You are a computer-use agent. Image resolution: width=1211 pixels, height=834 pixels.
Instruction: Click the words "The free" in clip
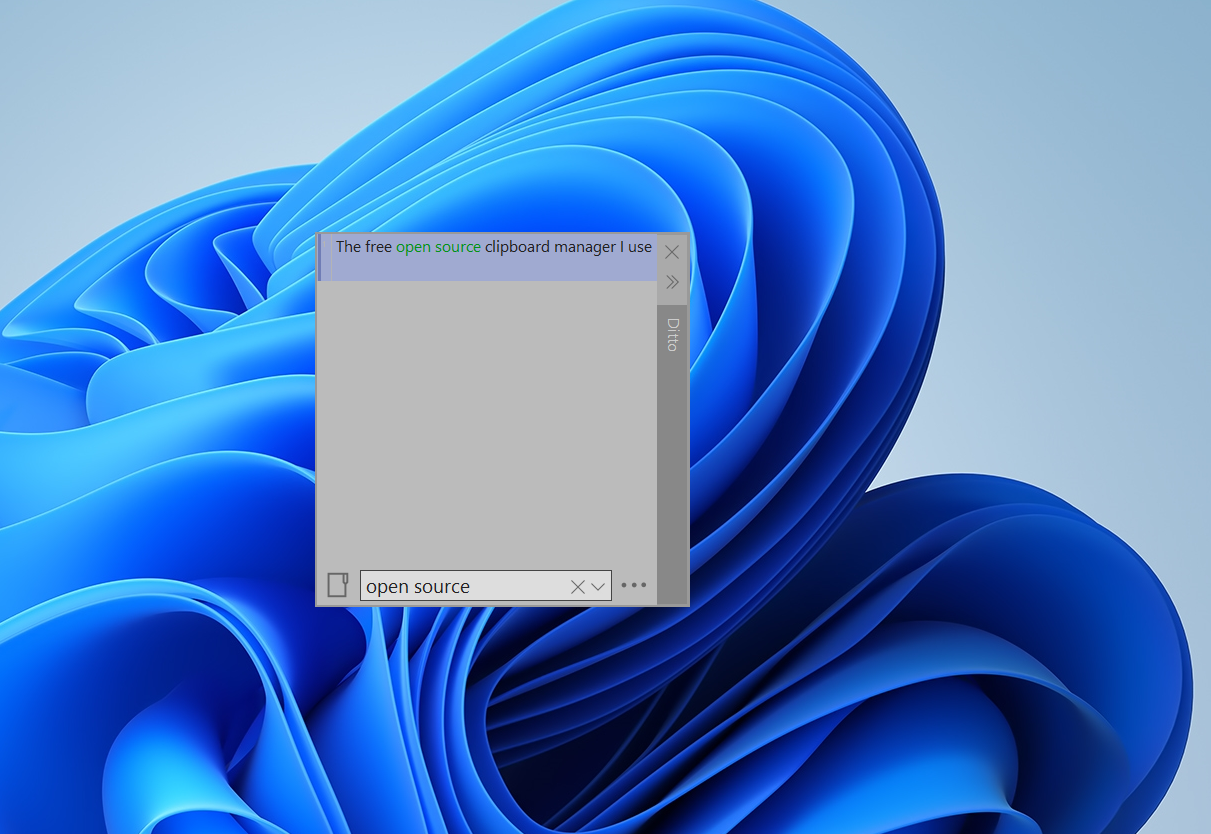(364, 247)
